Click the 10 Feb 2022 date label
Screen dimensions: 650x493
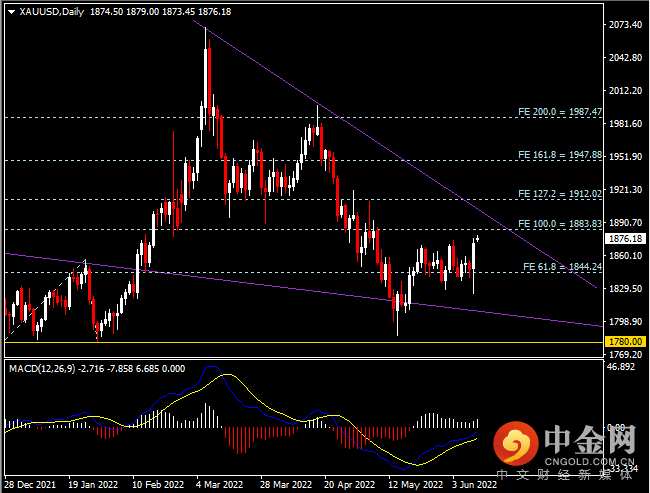click(x=158, y=484)
